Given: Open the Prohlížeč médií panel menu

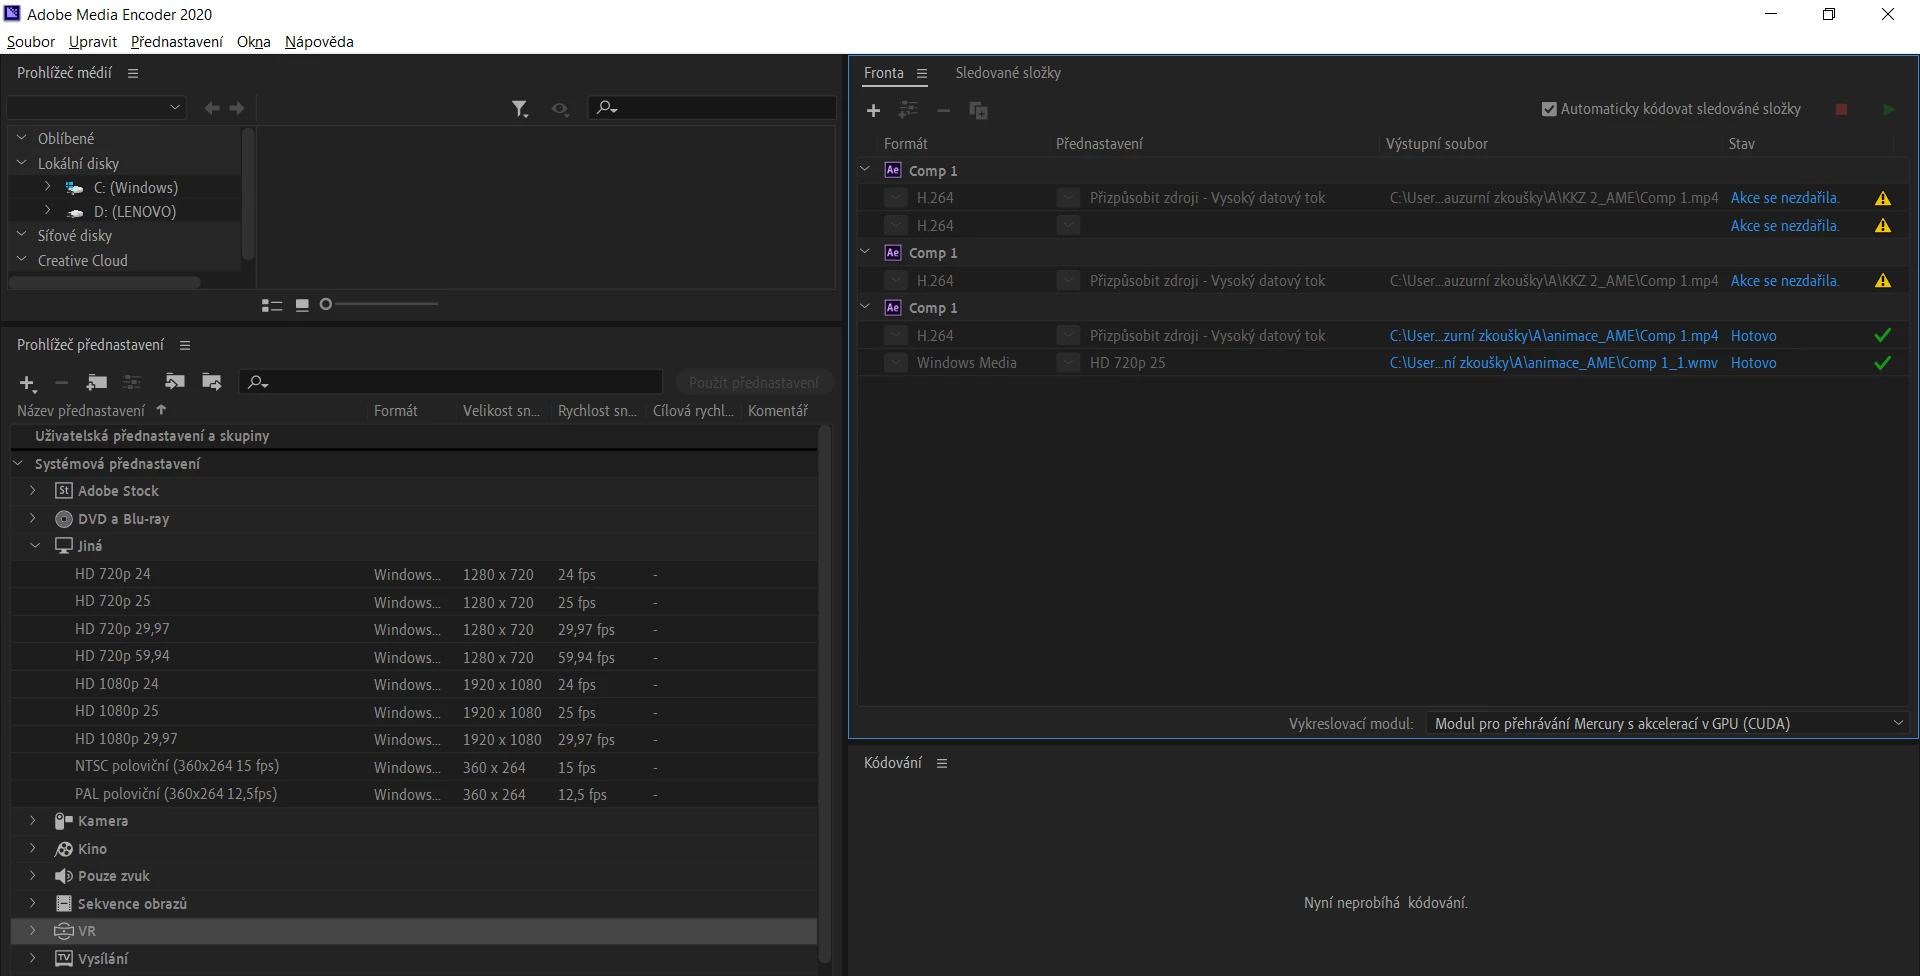Looking at the screenshot, I should [x=133, y=73].
